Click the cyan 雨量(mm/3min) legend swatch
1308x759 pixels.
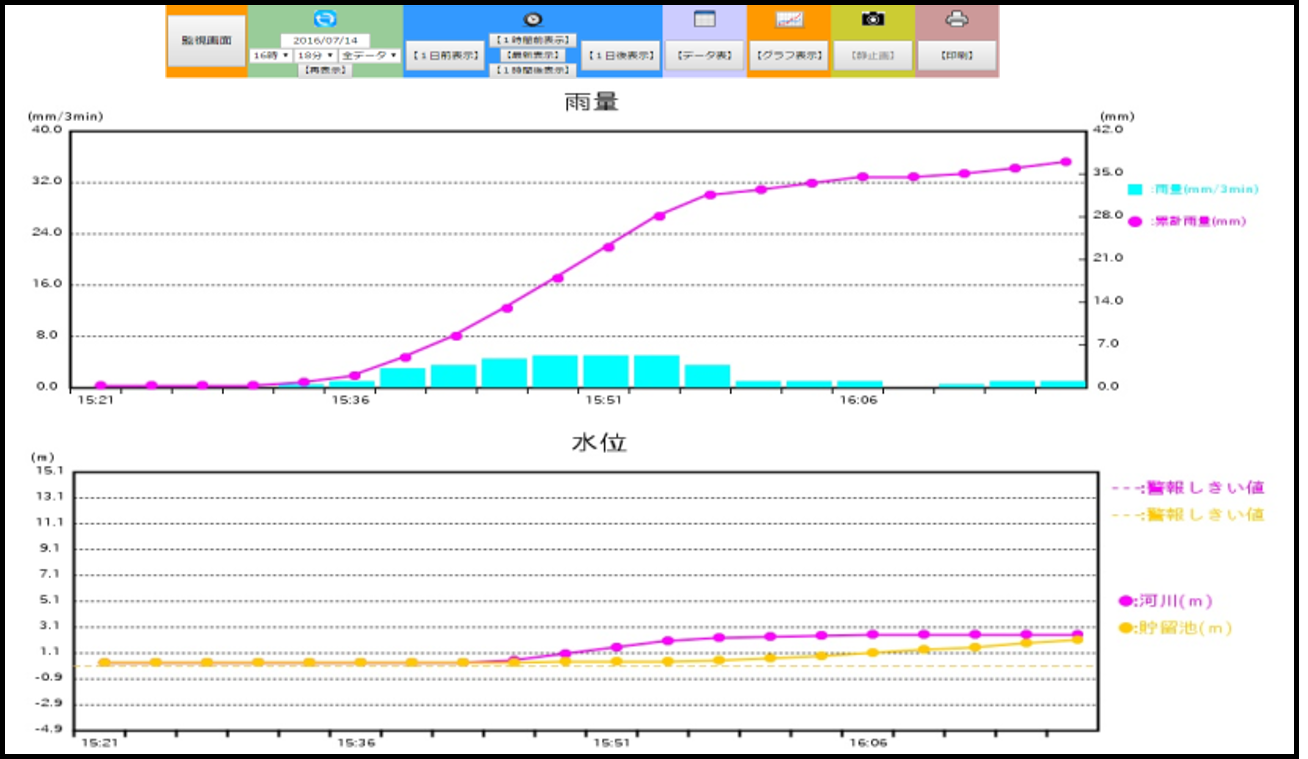pyautogui.click(x=1135, y=189)
